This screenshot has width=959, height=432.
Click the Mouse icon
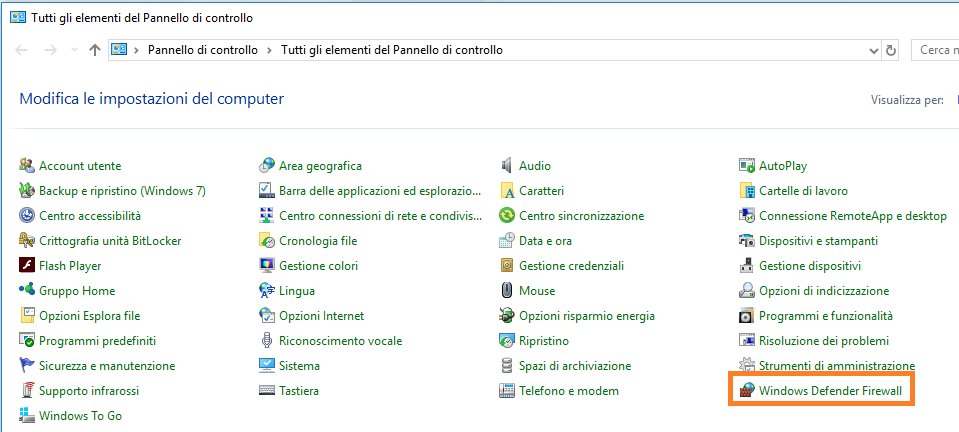507,291
